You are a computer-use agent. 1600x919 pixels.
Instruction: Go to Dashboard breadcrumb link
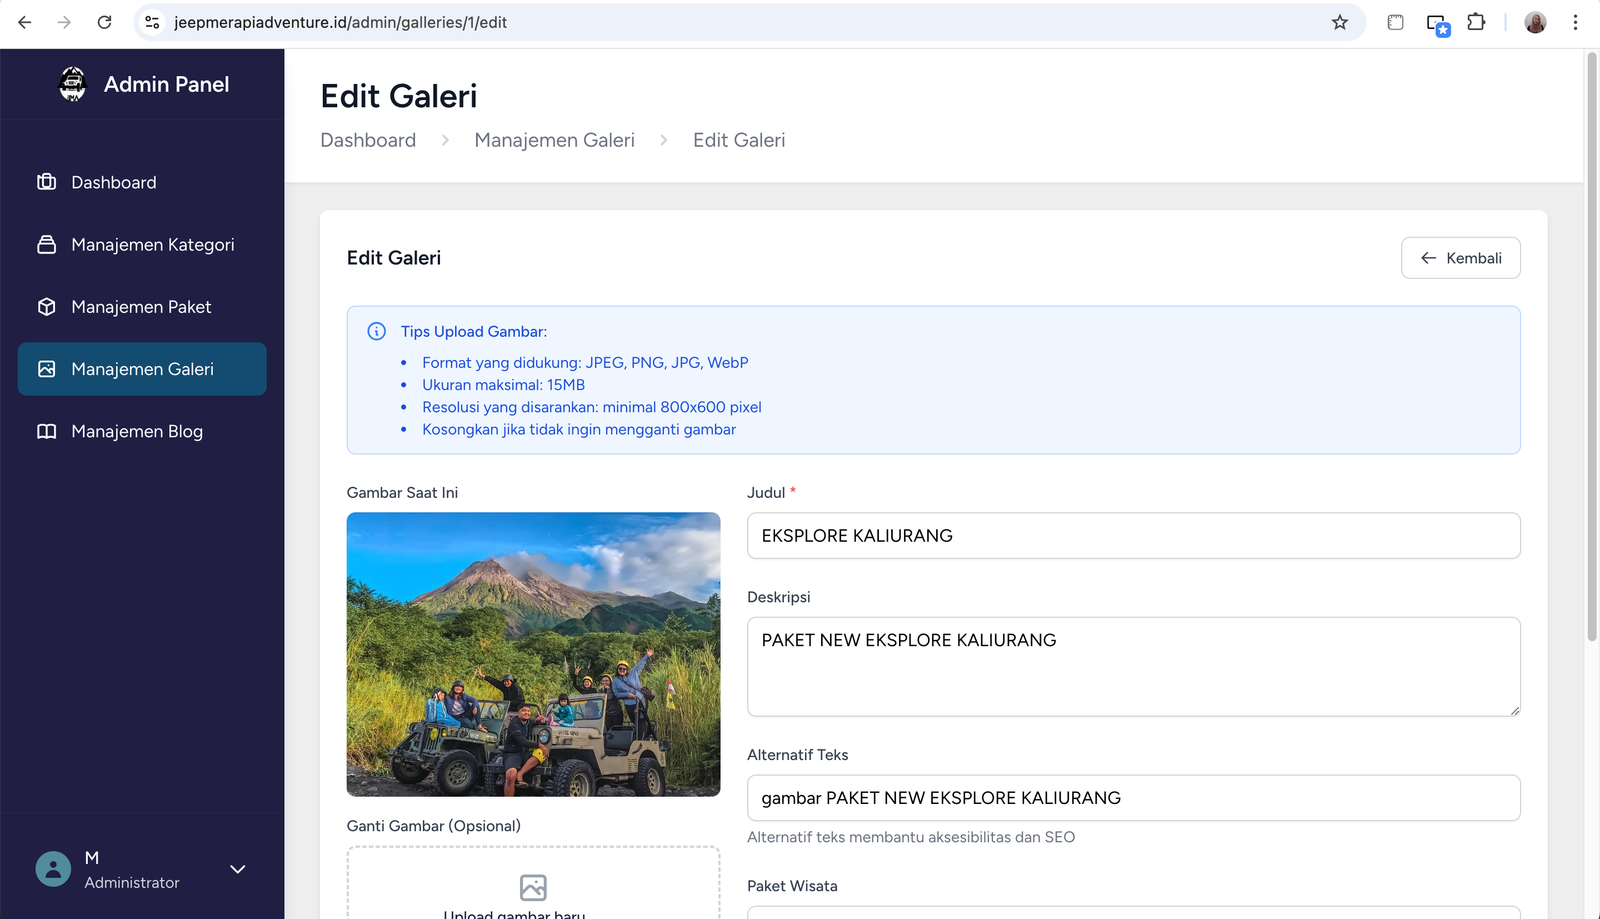(x=368, y=140)
